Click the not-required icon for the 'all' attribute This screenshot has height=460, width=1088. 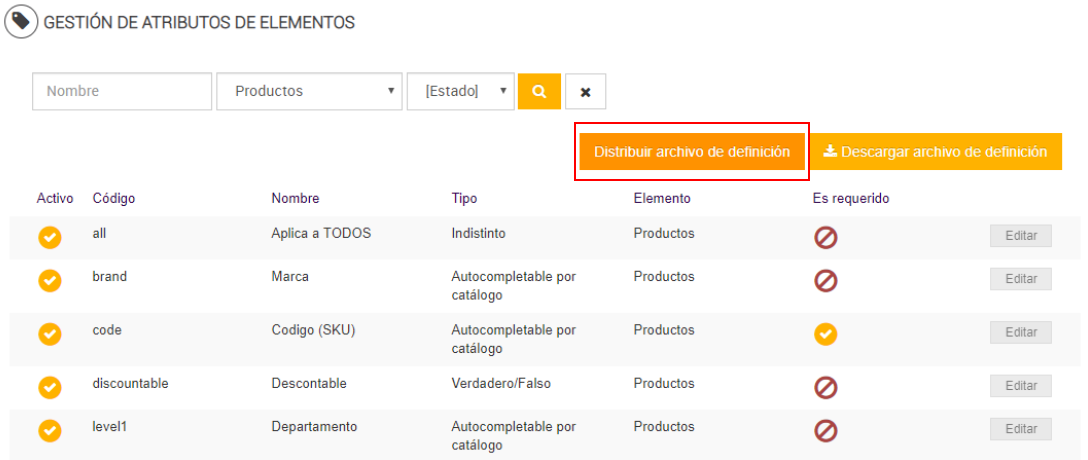point(825,237)
